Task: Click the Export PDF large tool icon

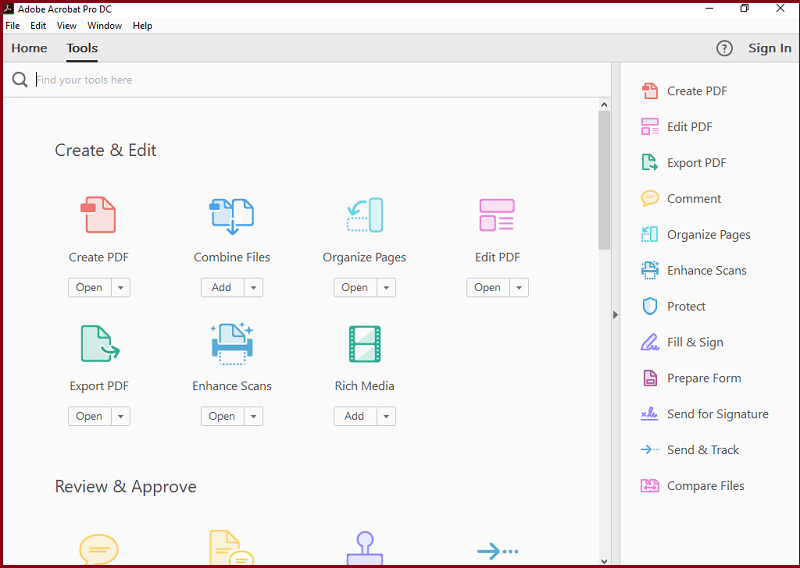Action: (x=100, y=343)
